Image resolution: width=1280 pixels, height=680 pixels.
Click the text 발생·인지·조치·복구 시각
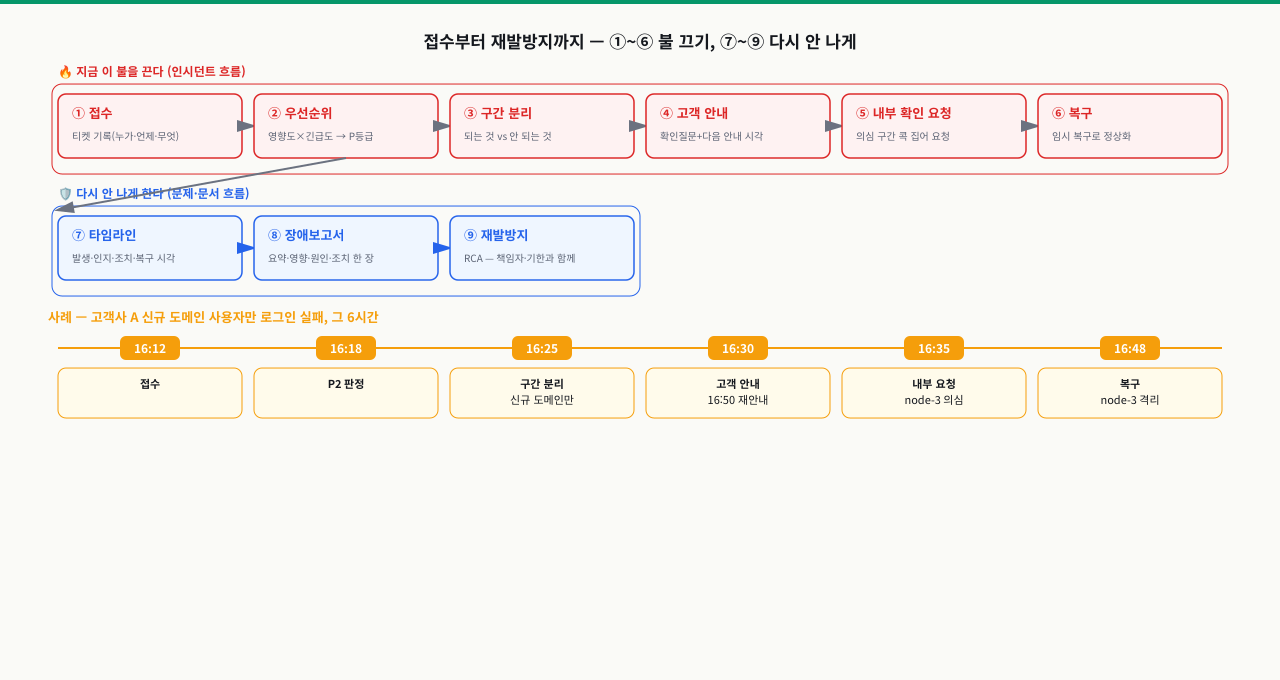pos(123,258)
